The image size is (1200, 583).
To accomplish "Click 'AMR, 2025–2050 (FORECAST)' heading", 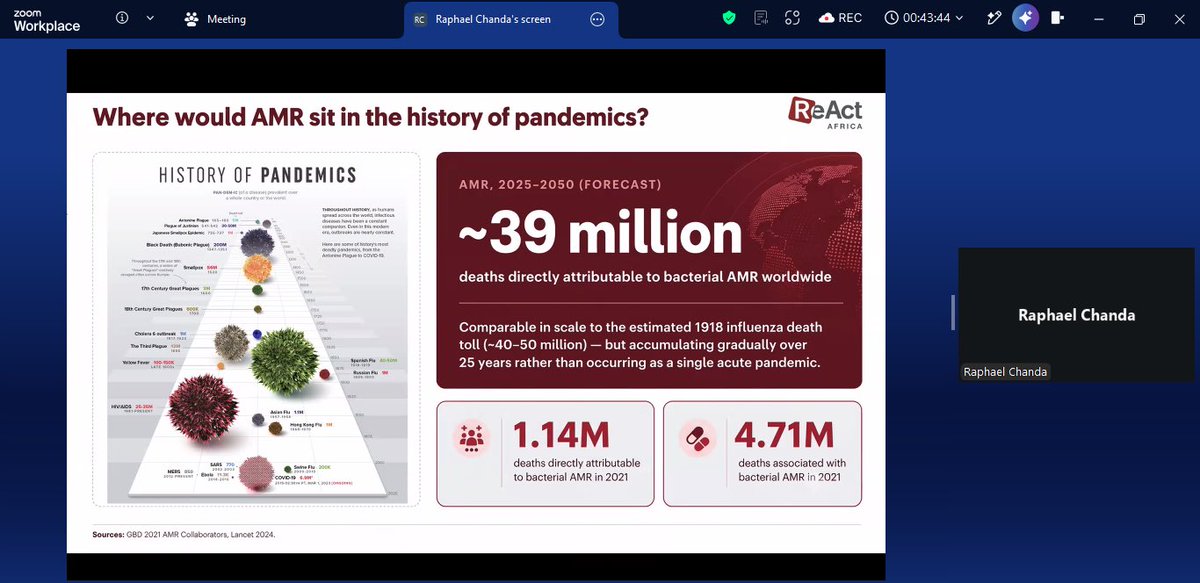I will pos(560,185).
